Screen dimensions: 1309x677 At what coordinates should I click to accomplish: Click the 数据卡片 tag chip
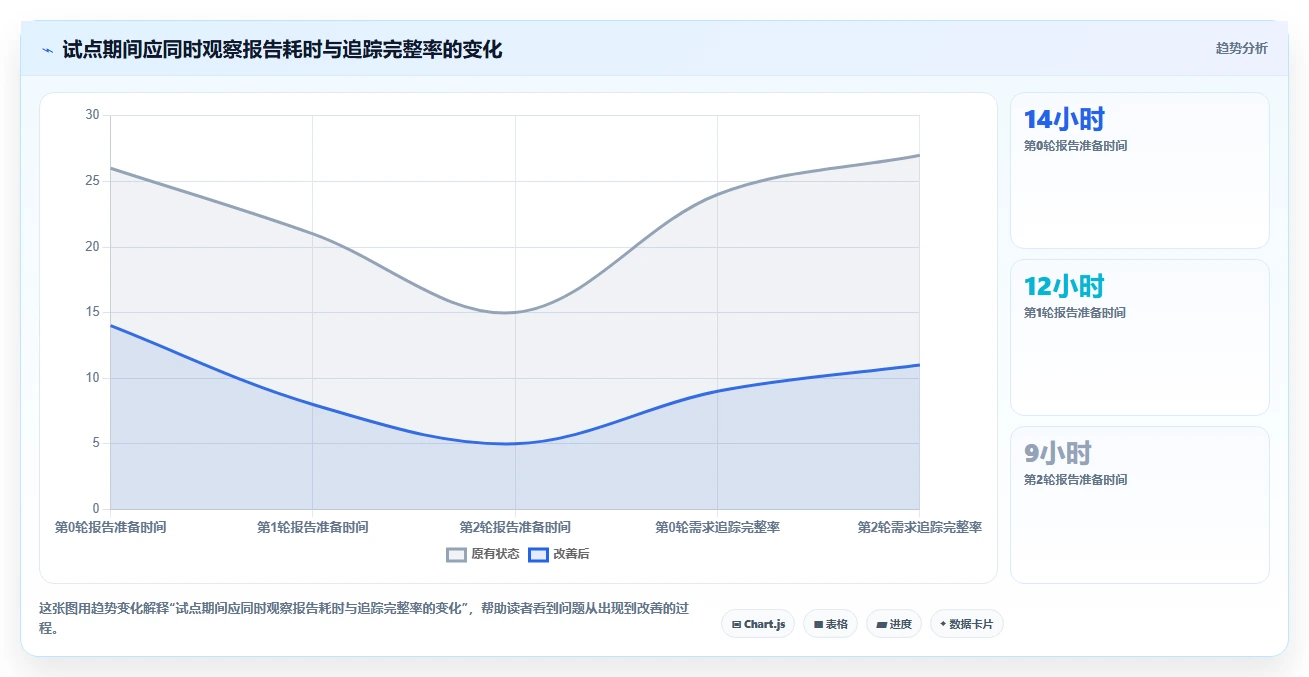click(967, 624)
